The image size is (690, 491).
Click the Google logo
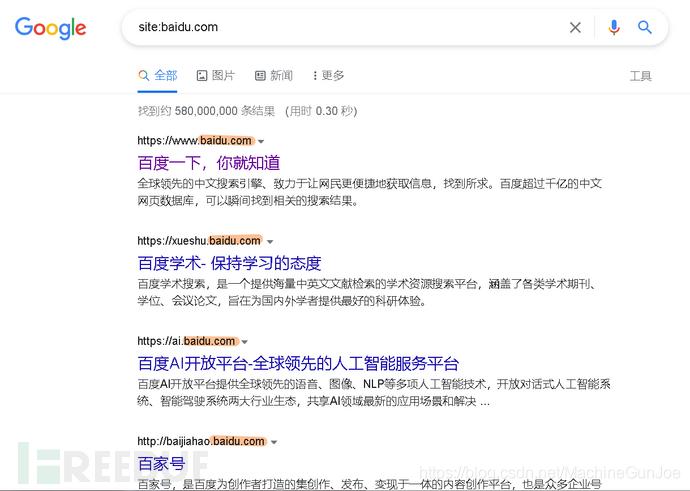point(51,28)
